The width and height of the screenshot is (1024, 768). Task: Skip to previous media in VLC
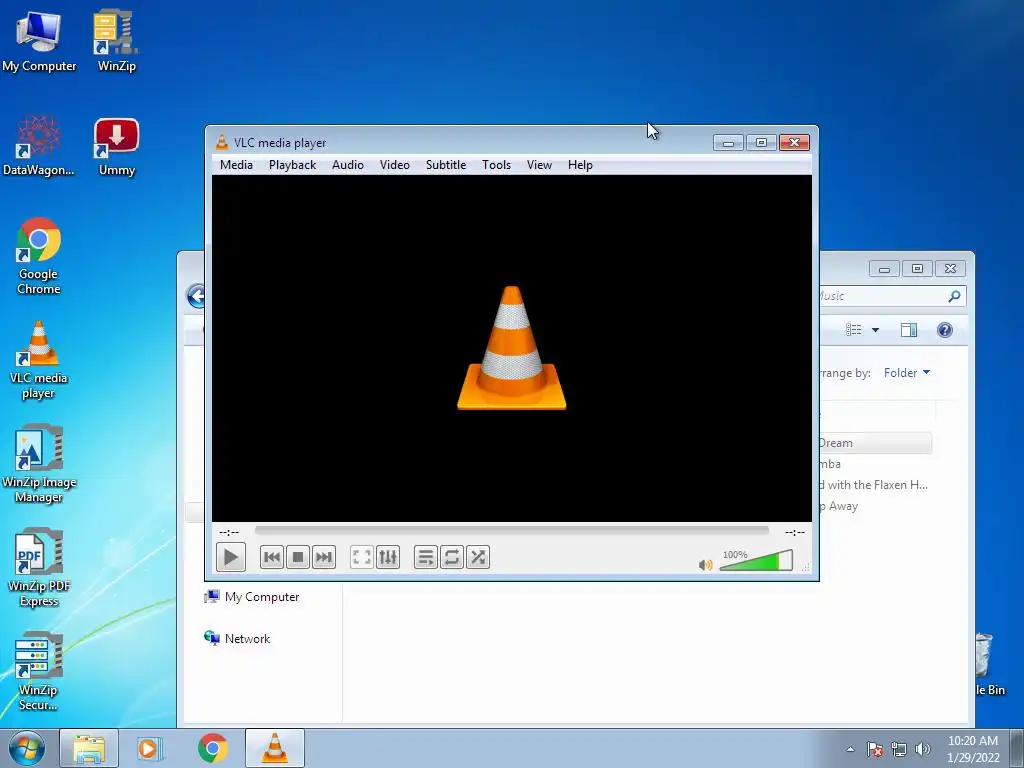pos(272,557)
